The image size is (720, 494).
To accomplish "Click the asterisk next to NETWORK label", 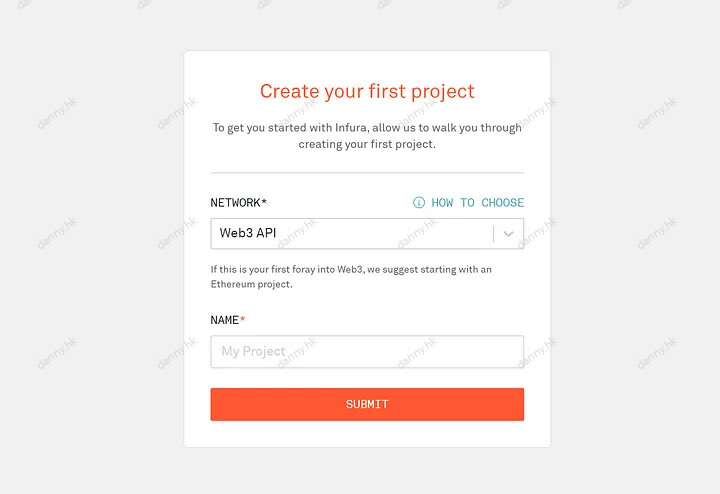I will point(264,201).
